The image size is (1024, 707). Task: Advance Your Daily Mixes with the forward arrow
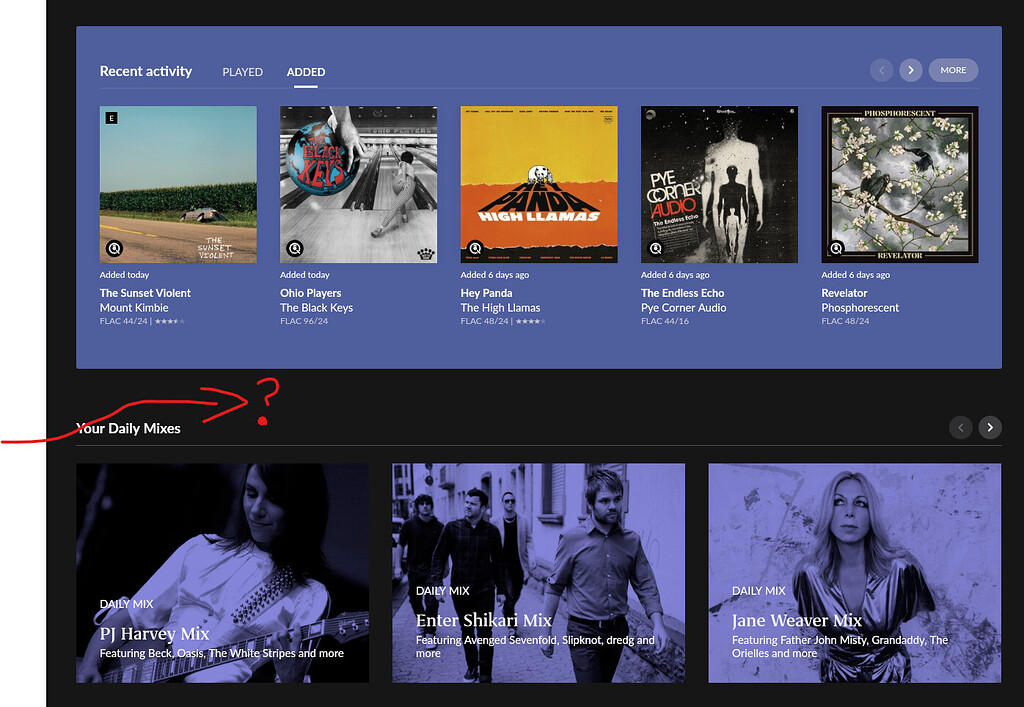(x=990, y=427)
